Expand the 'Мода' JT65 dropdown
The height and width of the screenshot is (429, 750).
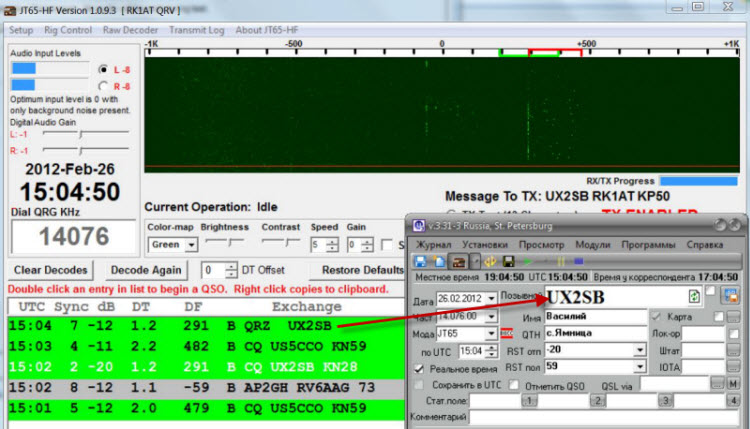coord(490,333)
